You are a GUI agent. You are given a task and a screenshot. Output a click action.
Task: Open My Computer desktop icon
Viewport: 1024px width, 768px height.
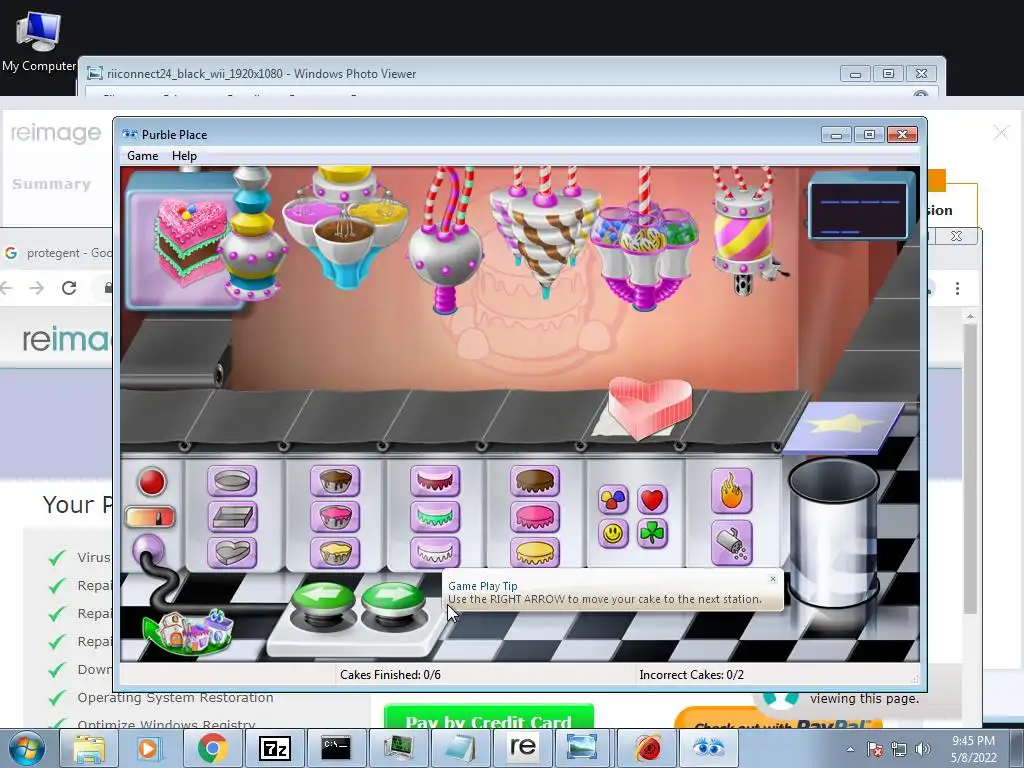click(39, 40)
